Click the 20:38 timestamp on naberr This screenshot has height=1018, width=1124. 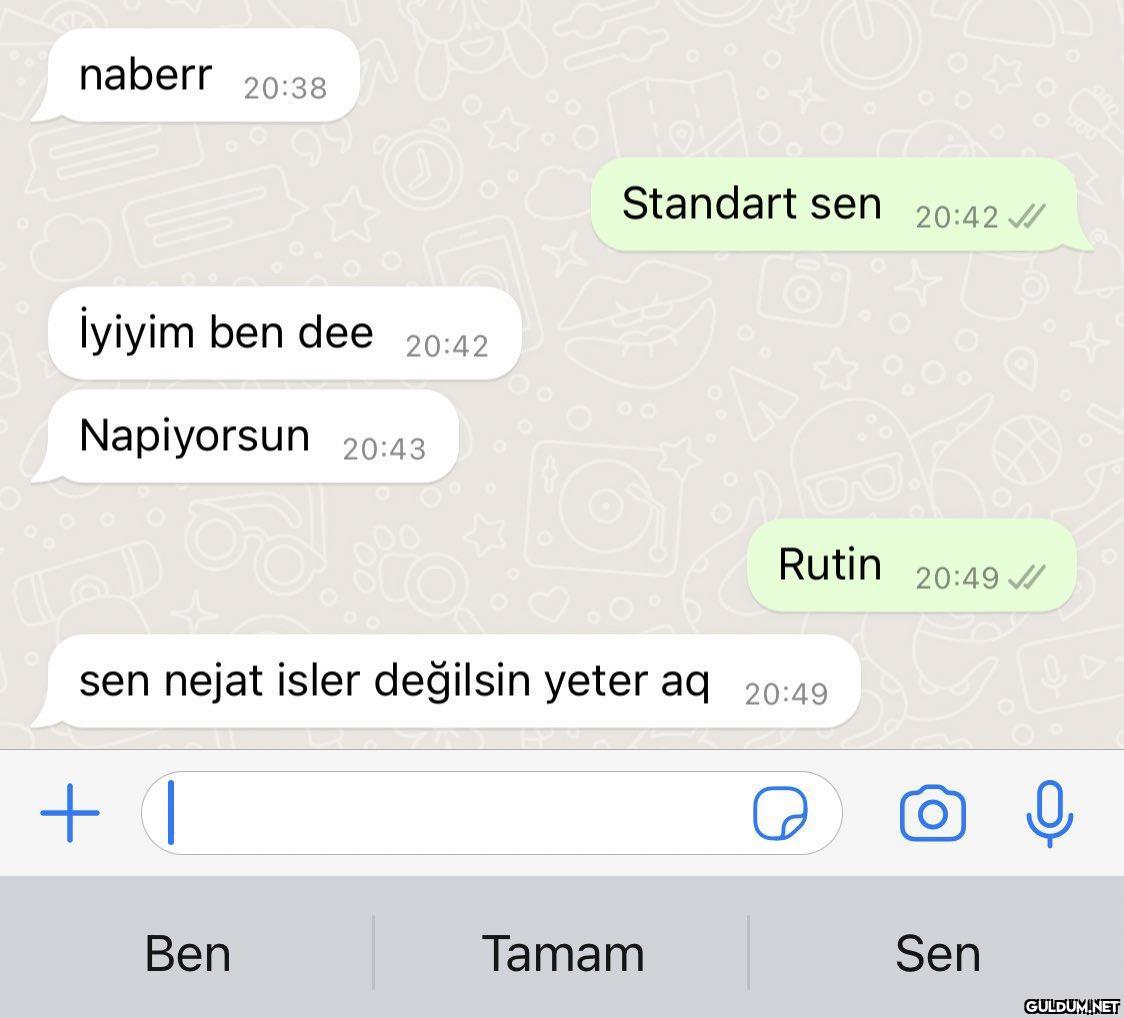[285, 88]
